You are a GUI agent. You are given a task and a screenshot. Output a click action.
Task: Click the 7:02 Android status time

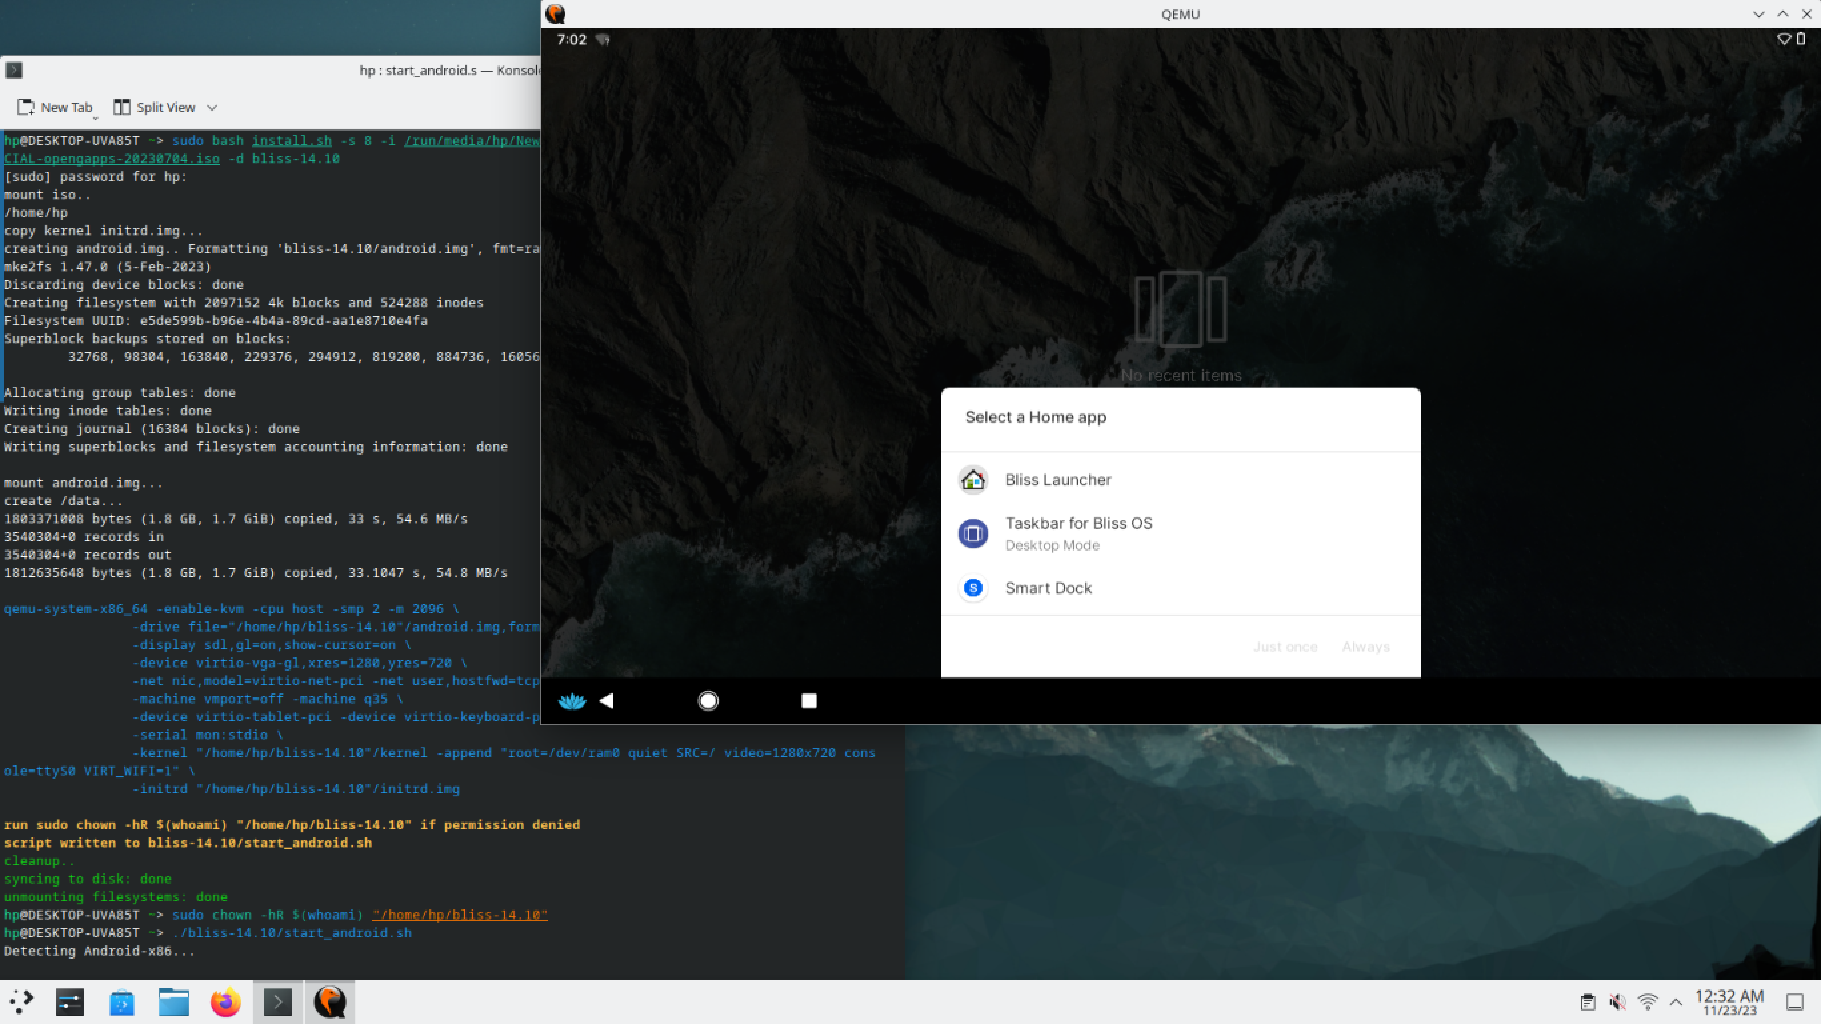point(572,39)
